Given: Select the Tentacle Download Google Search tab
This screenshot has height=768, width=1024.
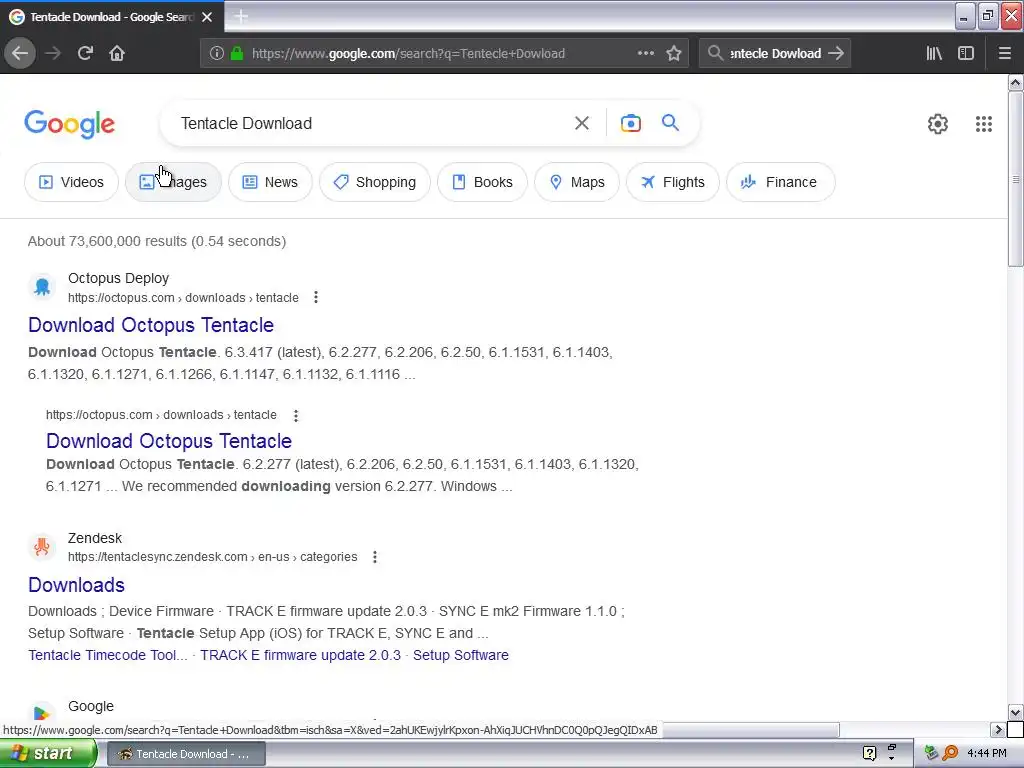Looking at the screenshot, I should click(x=111, y=17).
